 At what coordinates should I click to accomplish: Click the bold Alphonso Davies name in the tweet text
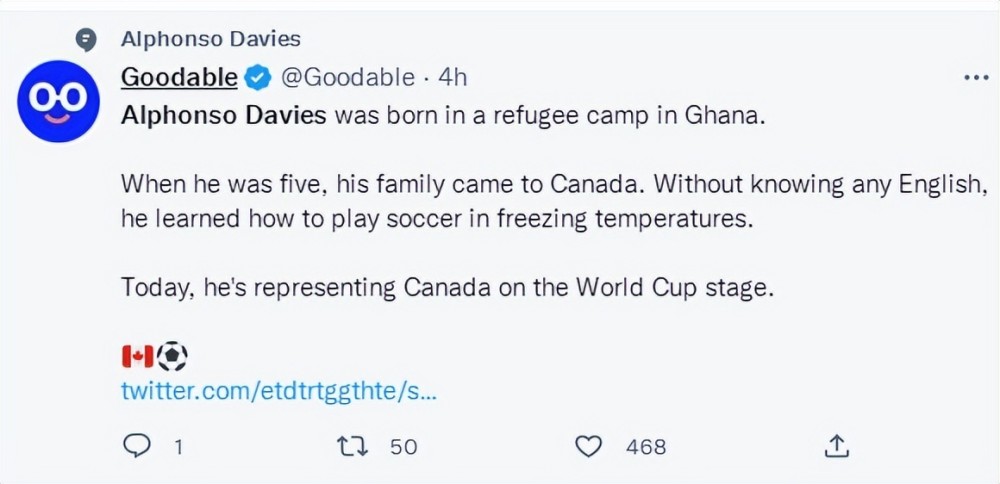tap(223, 115)
